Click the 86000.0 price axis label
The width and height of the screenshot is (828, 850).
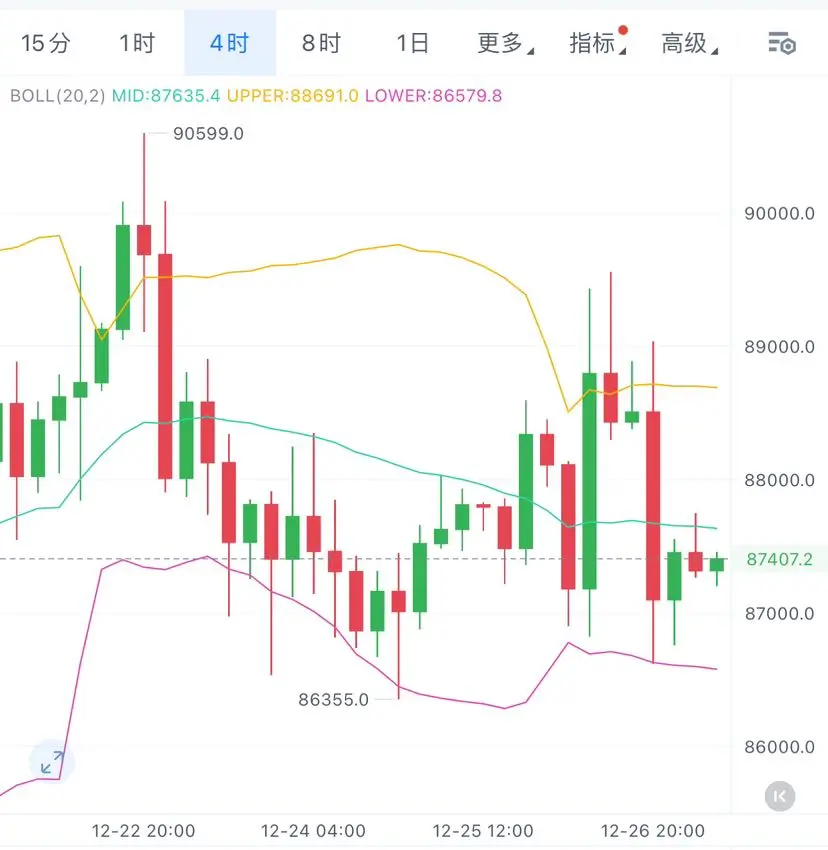[779, 747]
